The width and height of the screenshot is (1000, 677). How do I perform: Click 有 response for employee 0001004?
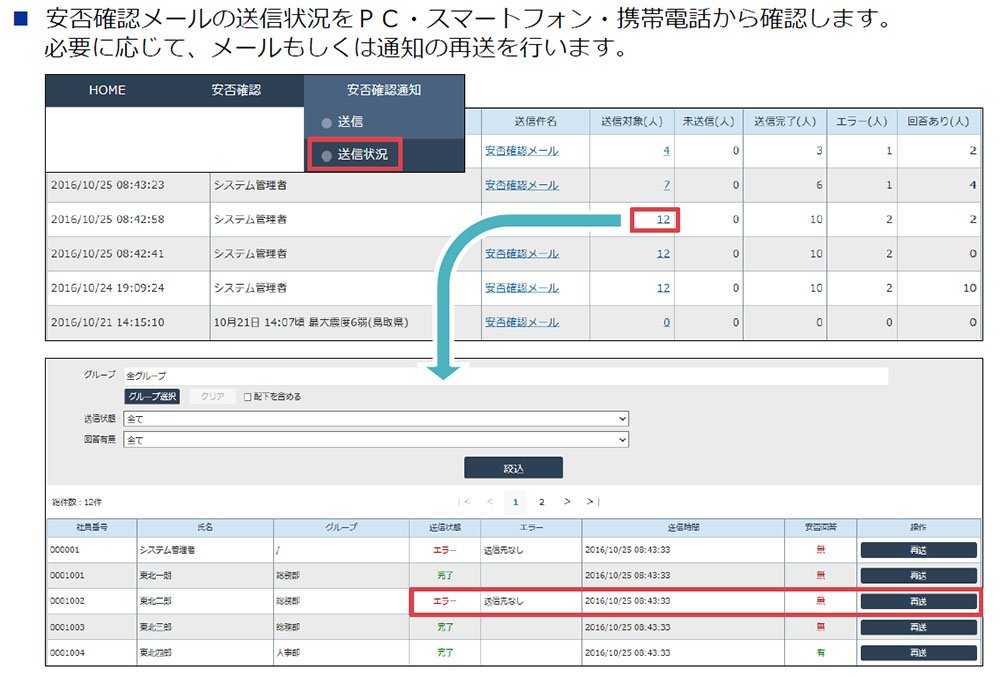pos(821,653)
